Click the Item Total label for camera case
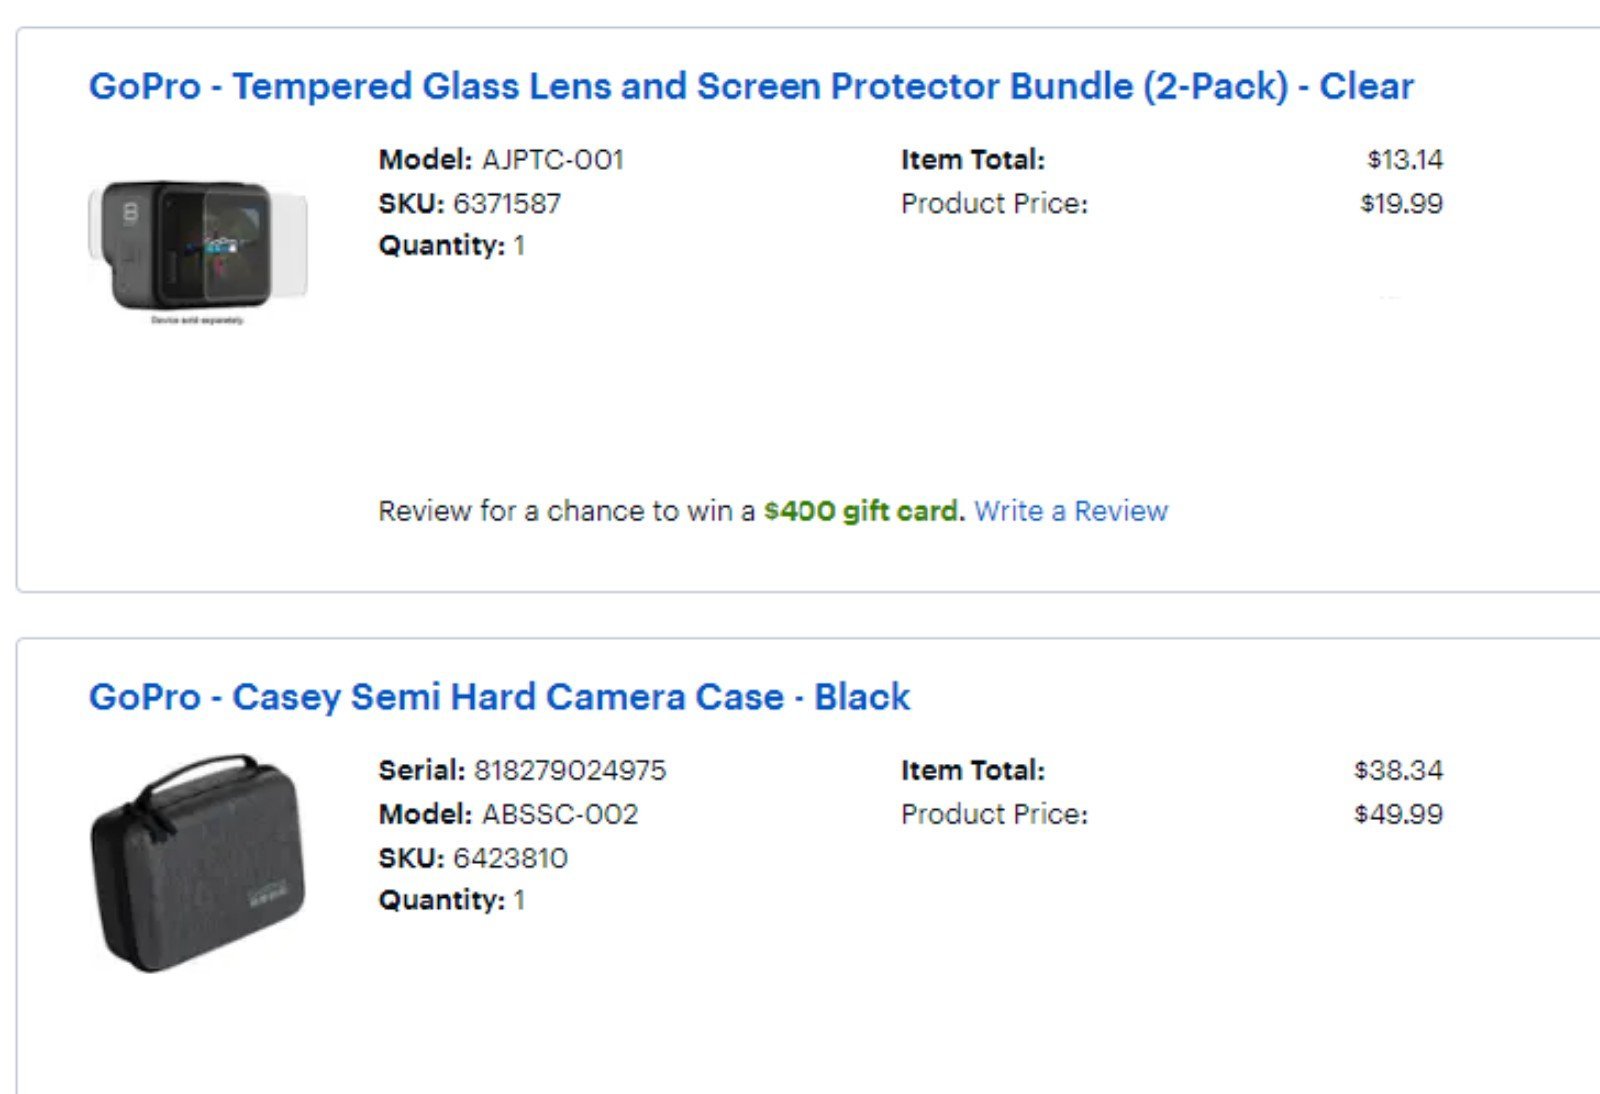Image resolution: width=1600 pixels, height=1094 pixels. tap(973, 771)
